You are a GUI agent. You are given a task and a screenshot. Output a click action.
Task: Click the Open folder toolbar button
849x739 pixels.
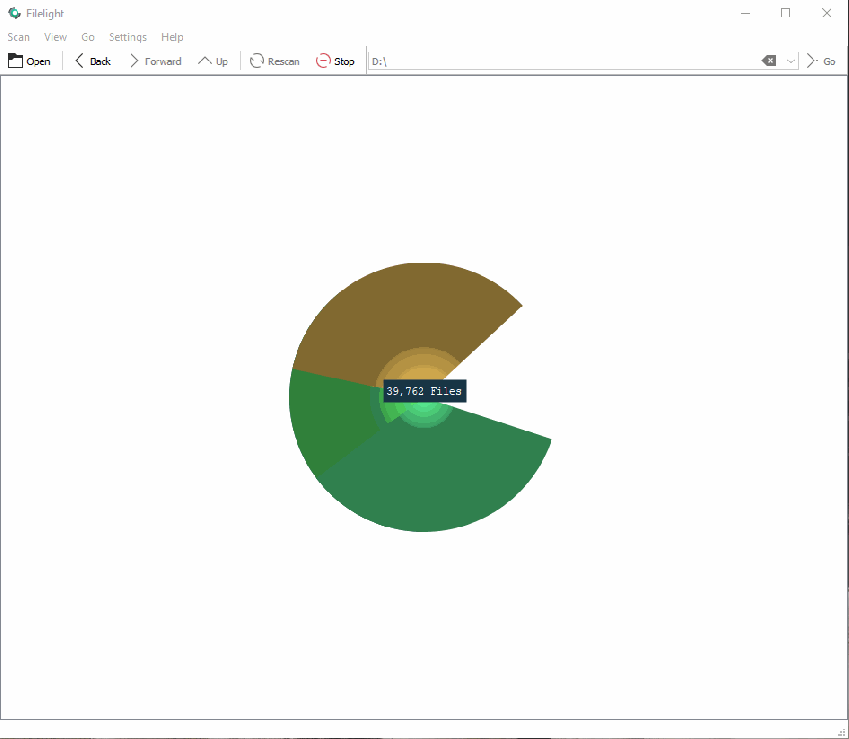(x=29, y=61)
